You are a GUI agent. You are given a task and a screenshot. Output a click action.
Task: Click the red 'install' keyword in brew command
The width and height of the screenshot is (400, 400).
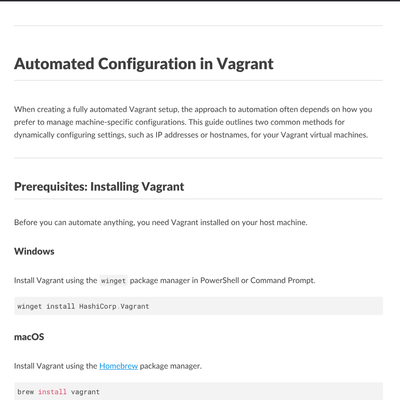pos(52,392)
